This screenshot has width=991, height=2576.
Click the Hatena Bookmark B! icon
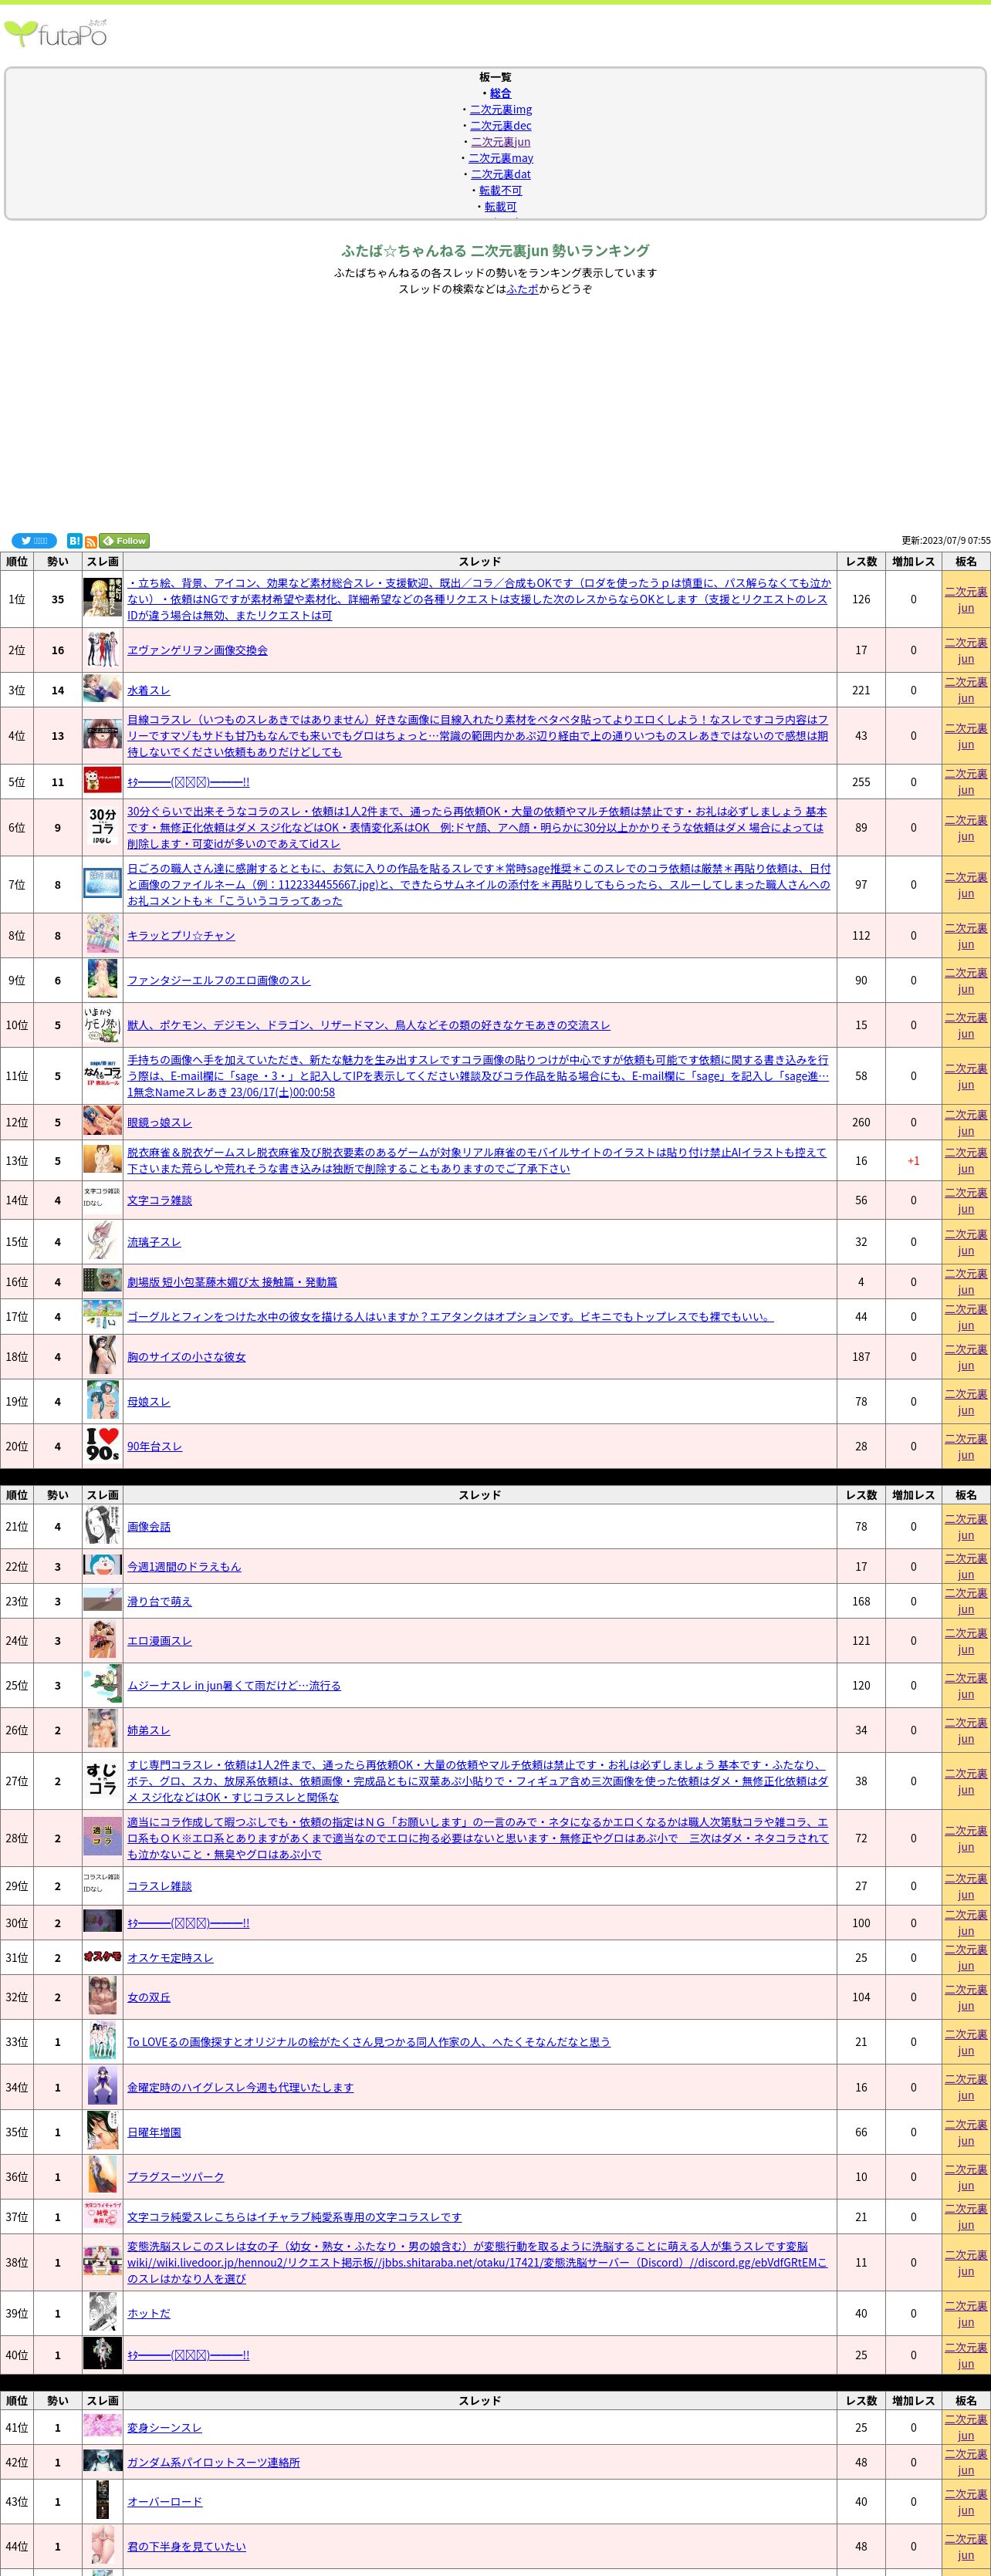[x=75, y=541]
